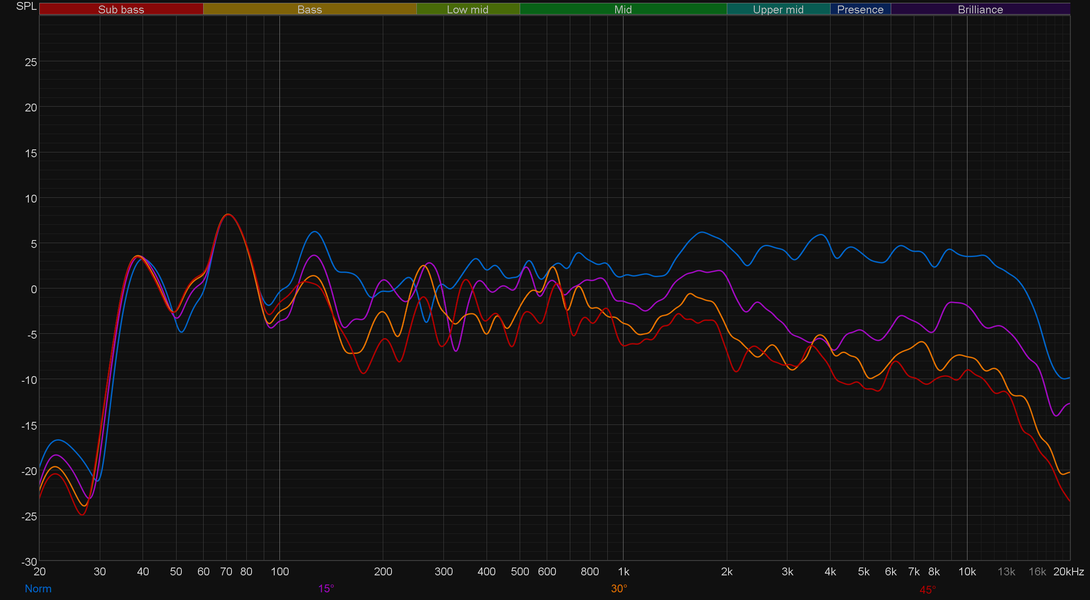Toggle the purple 15° curve legend
This screenshot has width=1090, height=600.
[x=326, y=589]
